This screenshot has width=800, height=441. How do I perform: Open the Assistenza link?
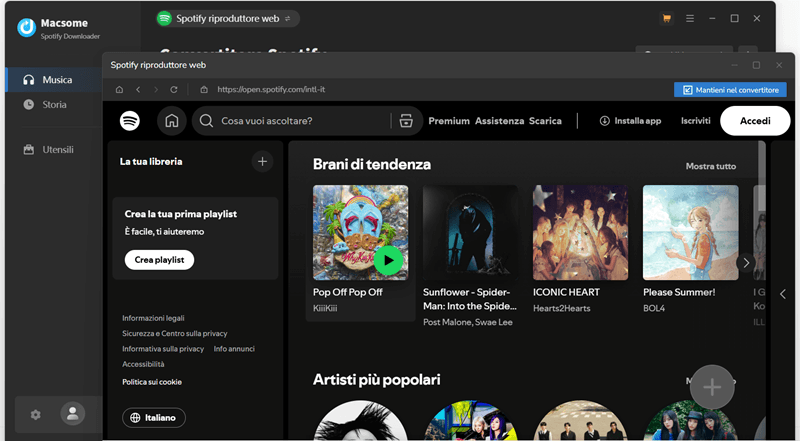499,121
